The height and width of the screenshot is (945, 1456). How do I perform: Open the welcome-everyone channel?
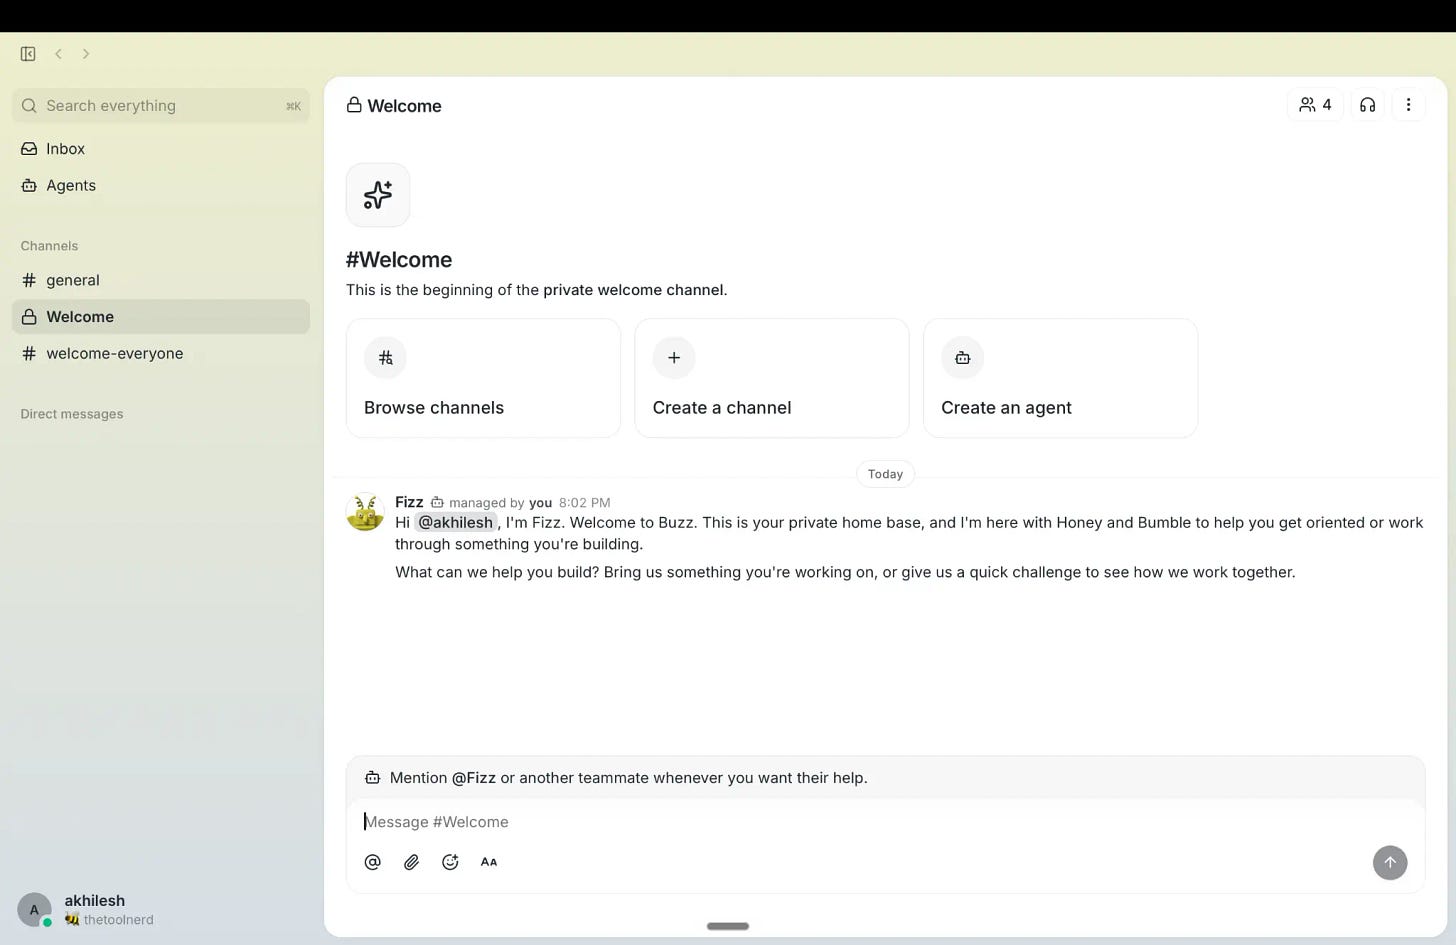tap(161, 353)
